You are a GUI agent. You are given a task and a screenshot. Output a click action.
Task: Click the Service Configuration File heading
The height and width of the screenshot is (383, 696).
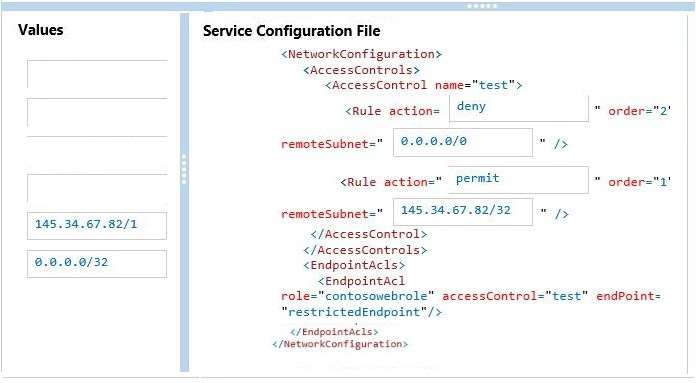pos(292,31)
